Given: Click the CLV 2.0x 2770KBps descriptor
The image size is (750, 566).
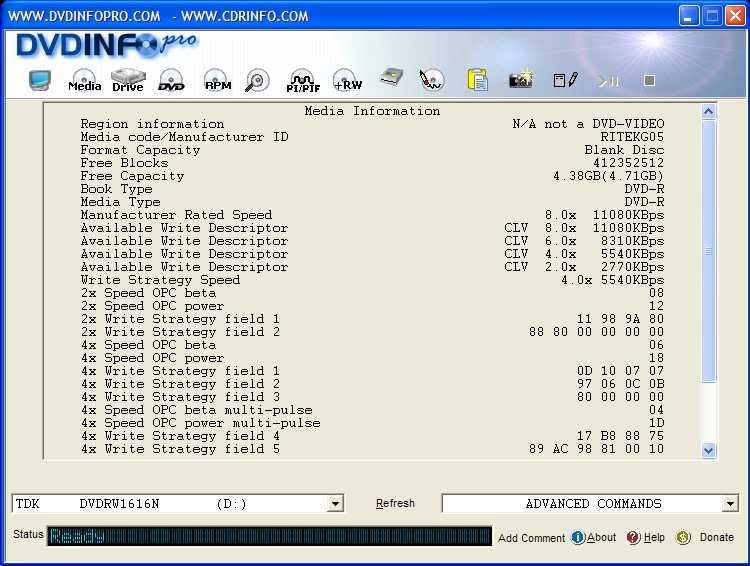Looking at the screenshot, I should [584, 267].
